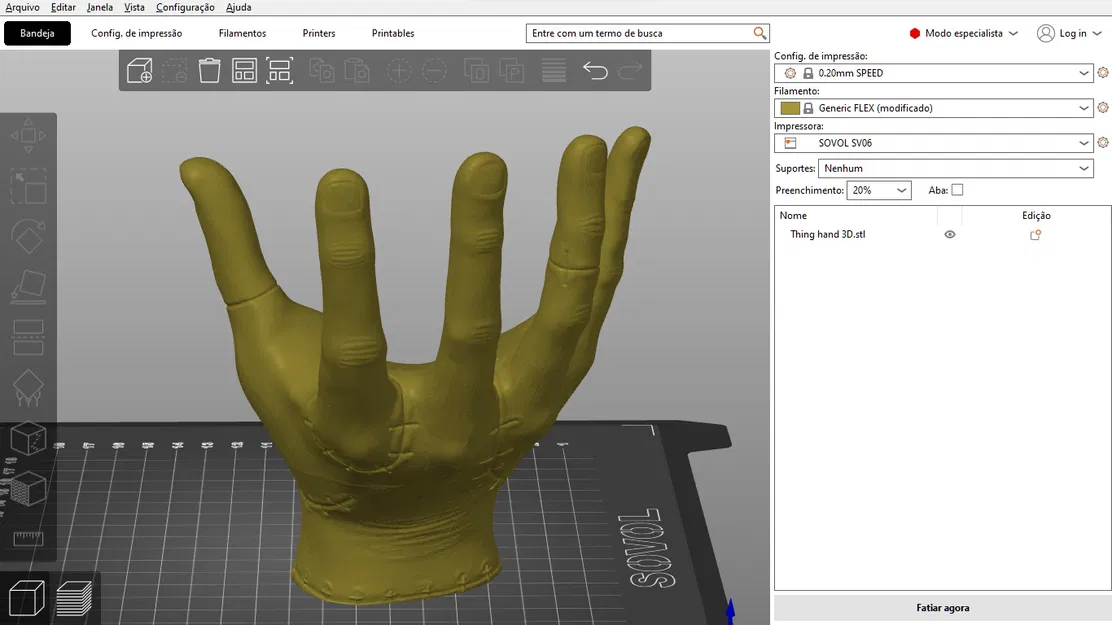
Task: Click the Add object cube icon
Action: (139, 70)
